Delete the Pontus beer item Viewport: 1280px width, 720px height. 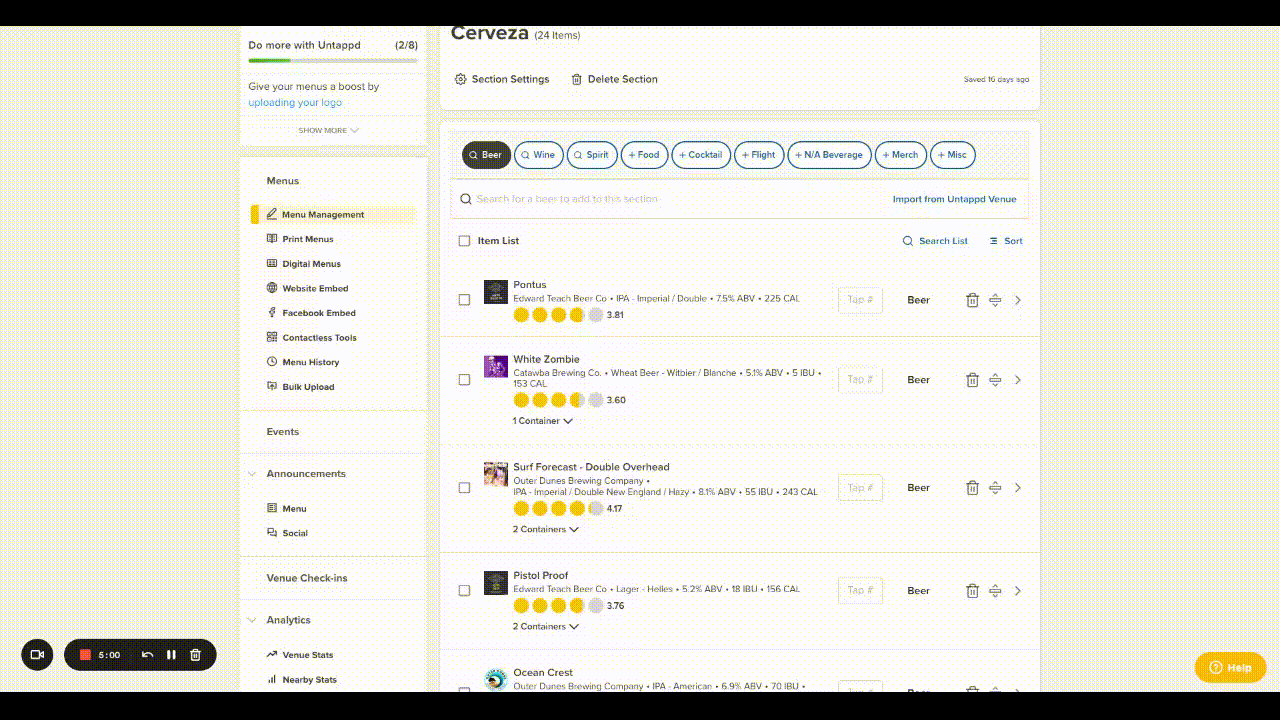point(972,300)
